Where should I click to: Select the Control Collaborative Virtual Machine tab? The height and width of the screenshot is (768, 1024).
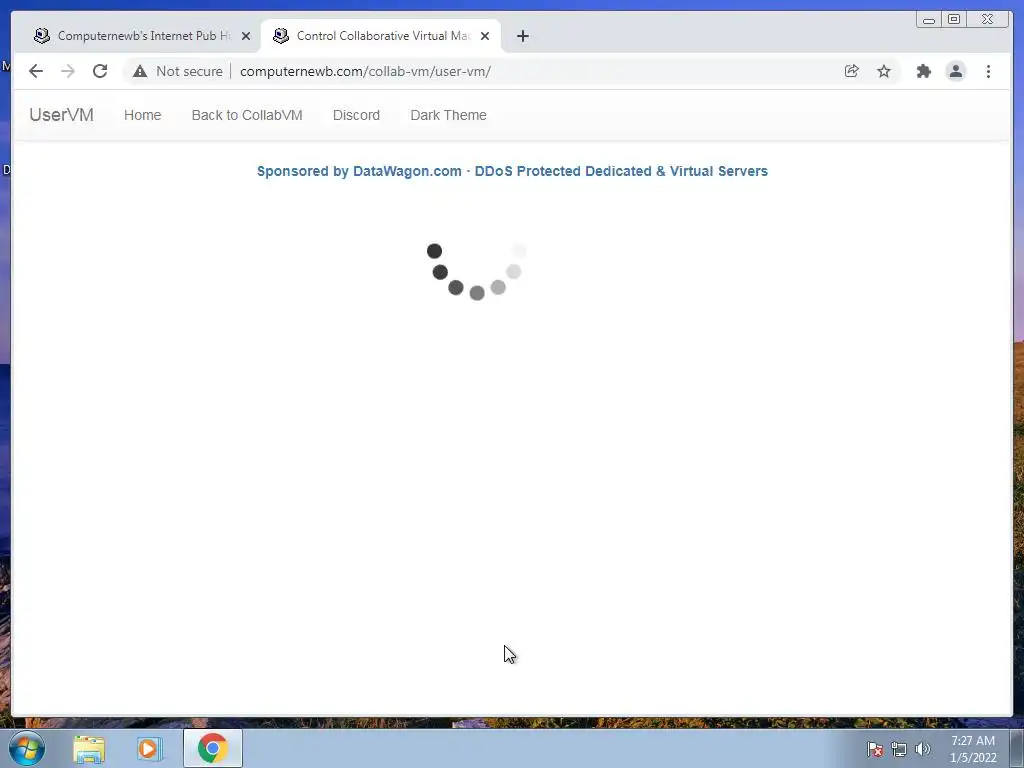[381, 36]
